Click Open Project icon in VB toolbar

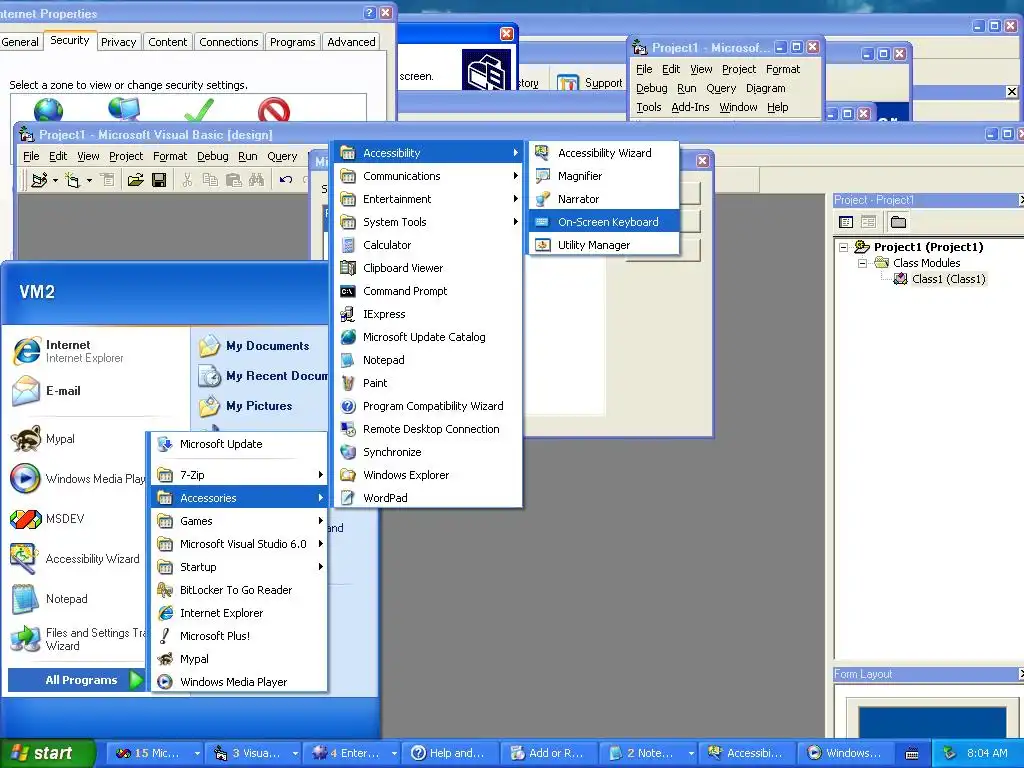point(135,180)
